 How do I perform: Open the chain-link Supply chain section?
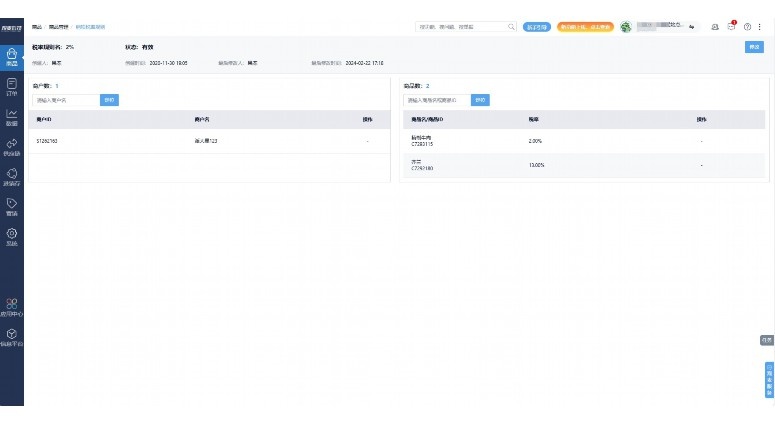click(x=12, y=147)
